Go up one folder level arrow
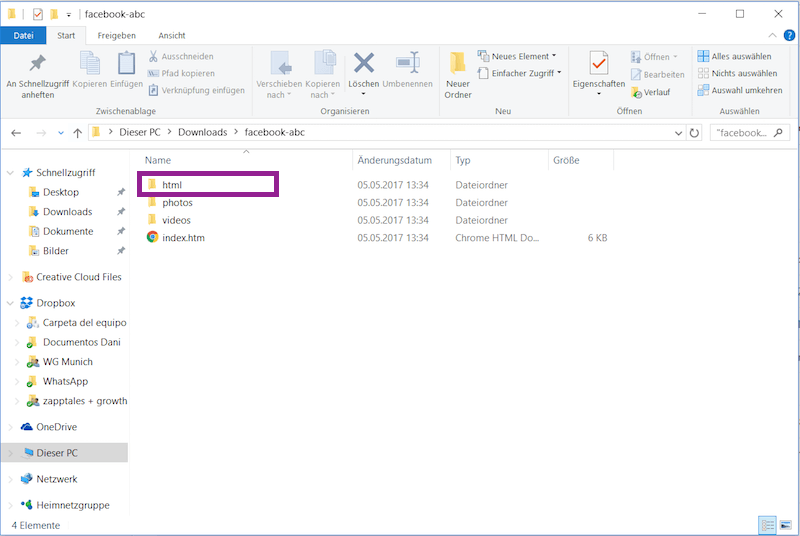 [x=78, y=133]
